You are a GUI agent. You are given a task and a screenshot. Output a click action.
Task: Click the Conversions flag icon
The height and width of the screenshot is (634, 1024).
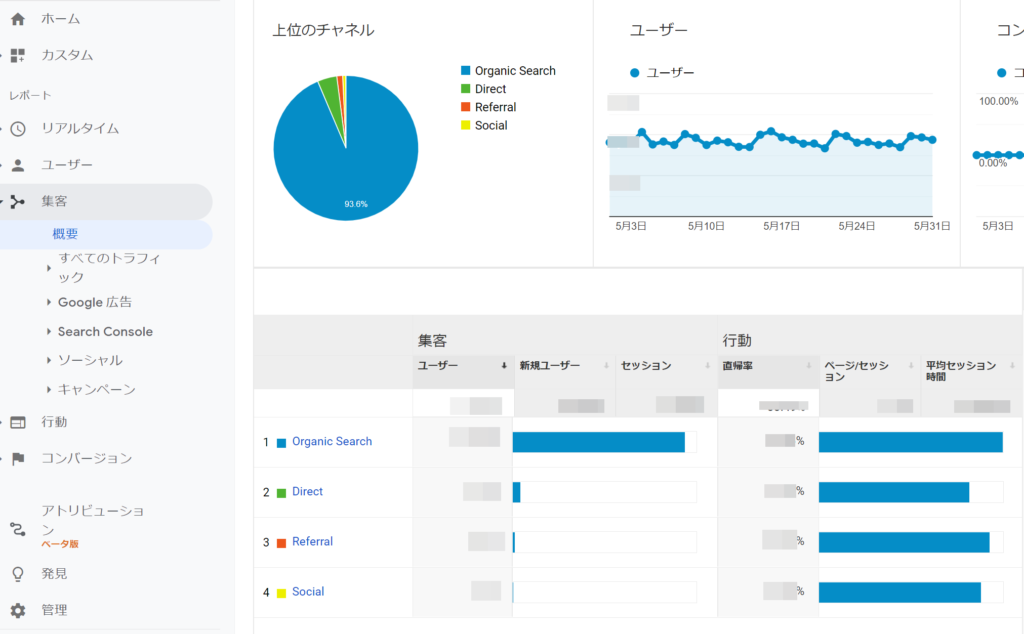point(18,458)
